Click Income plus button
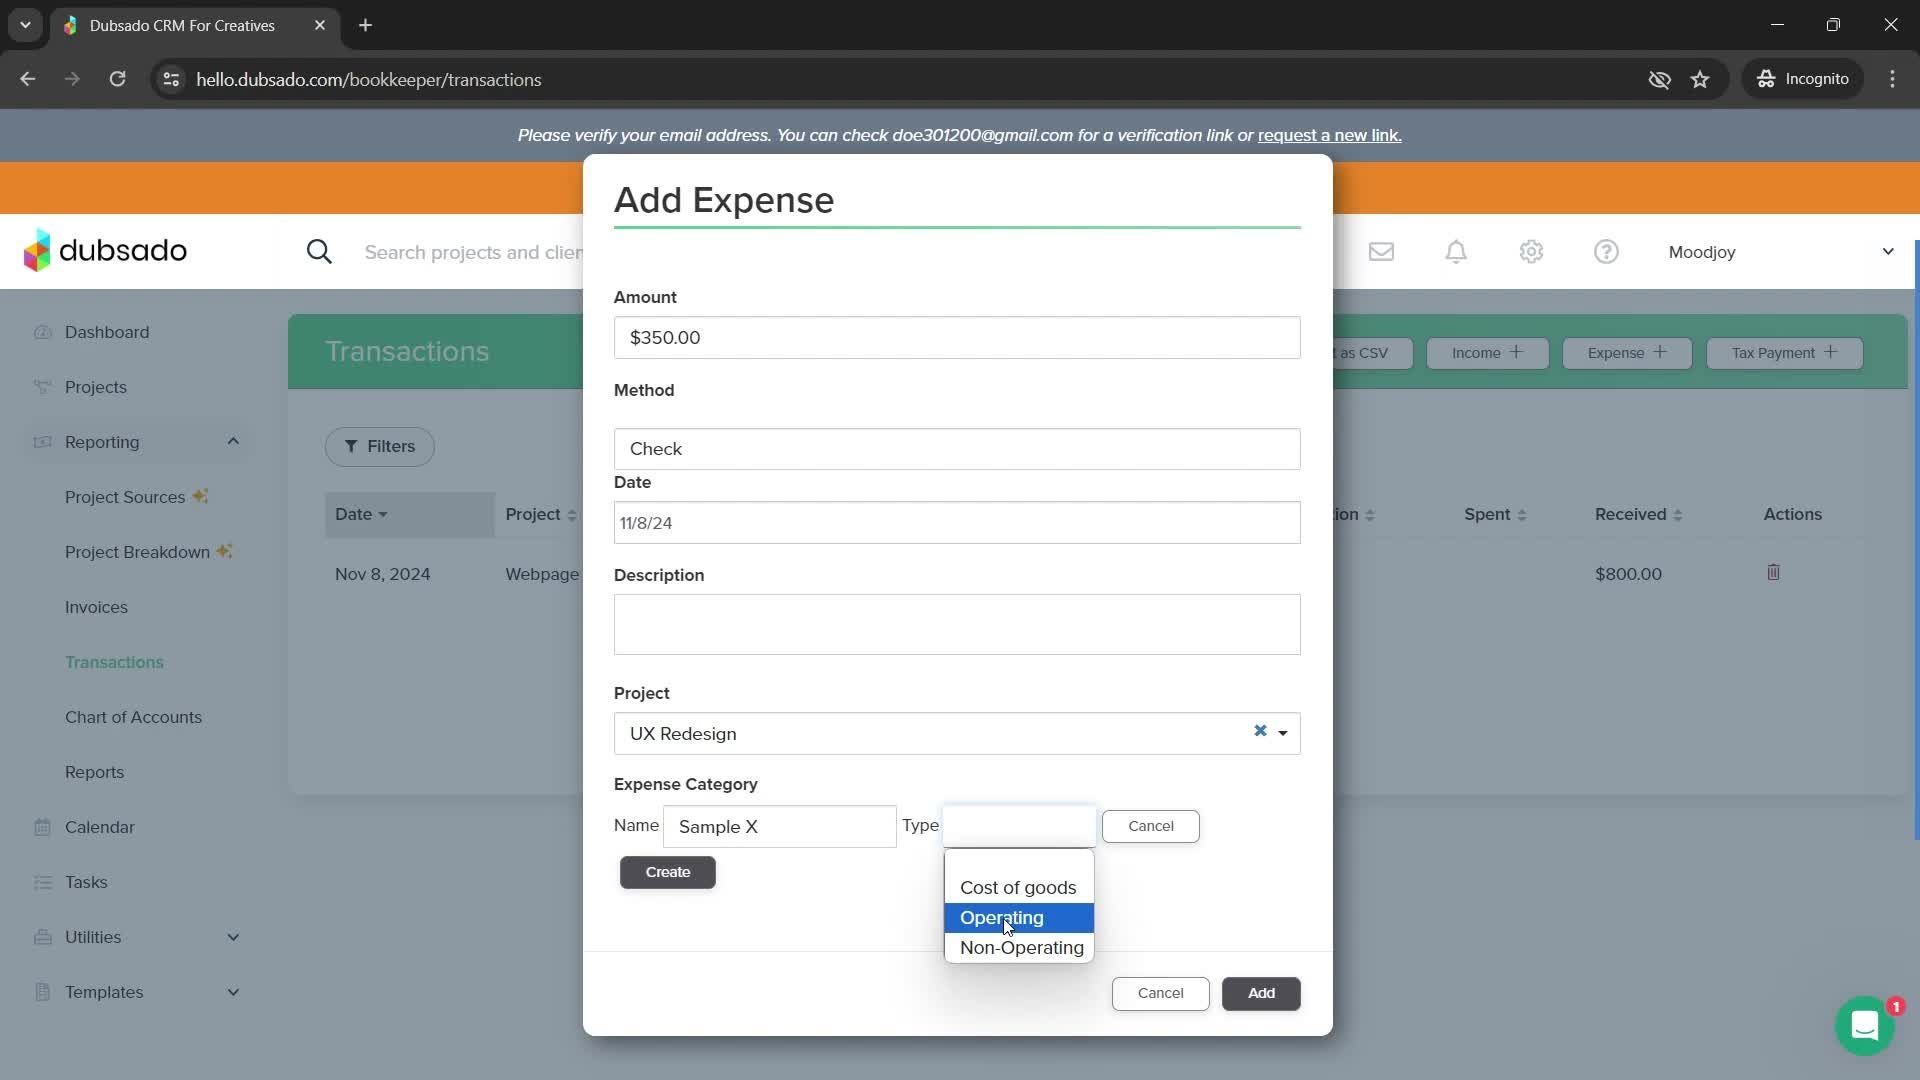 click(1487, 352)
